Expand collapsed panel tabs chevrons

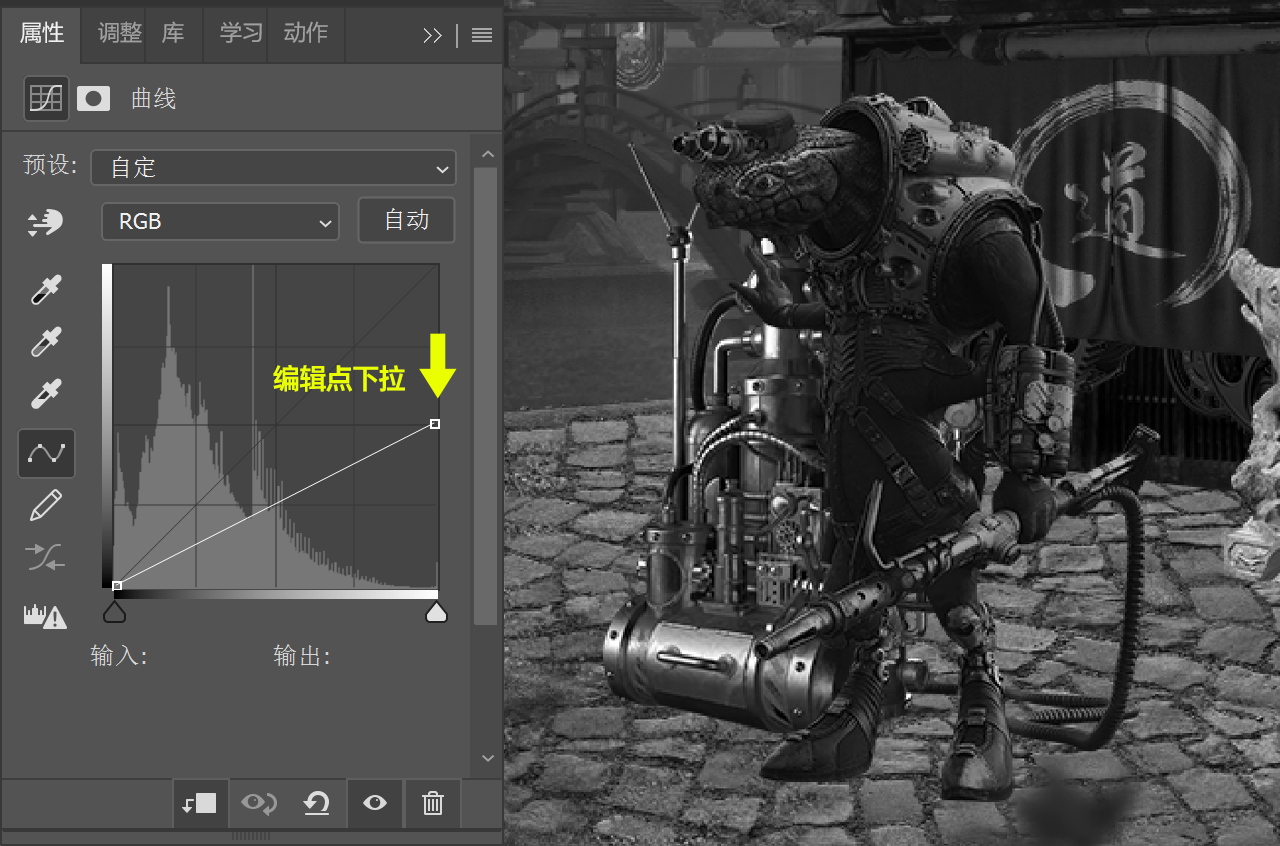(x=432, y=35)
